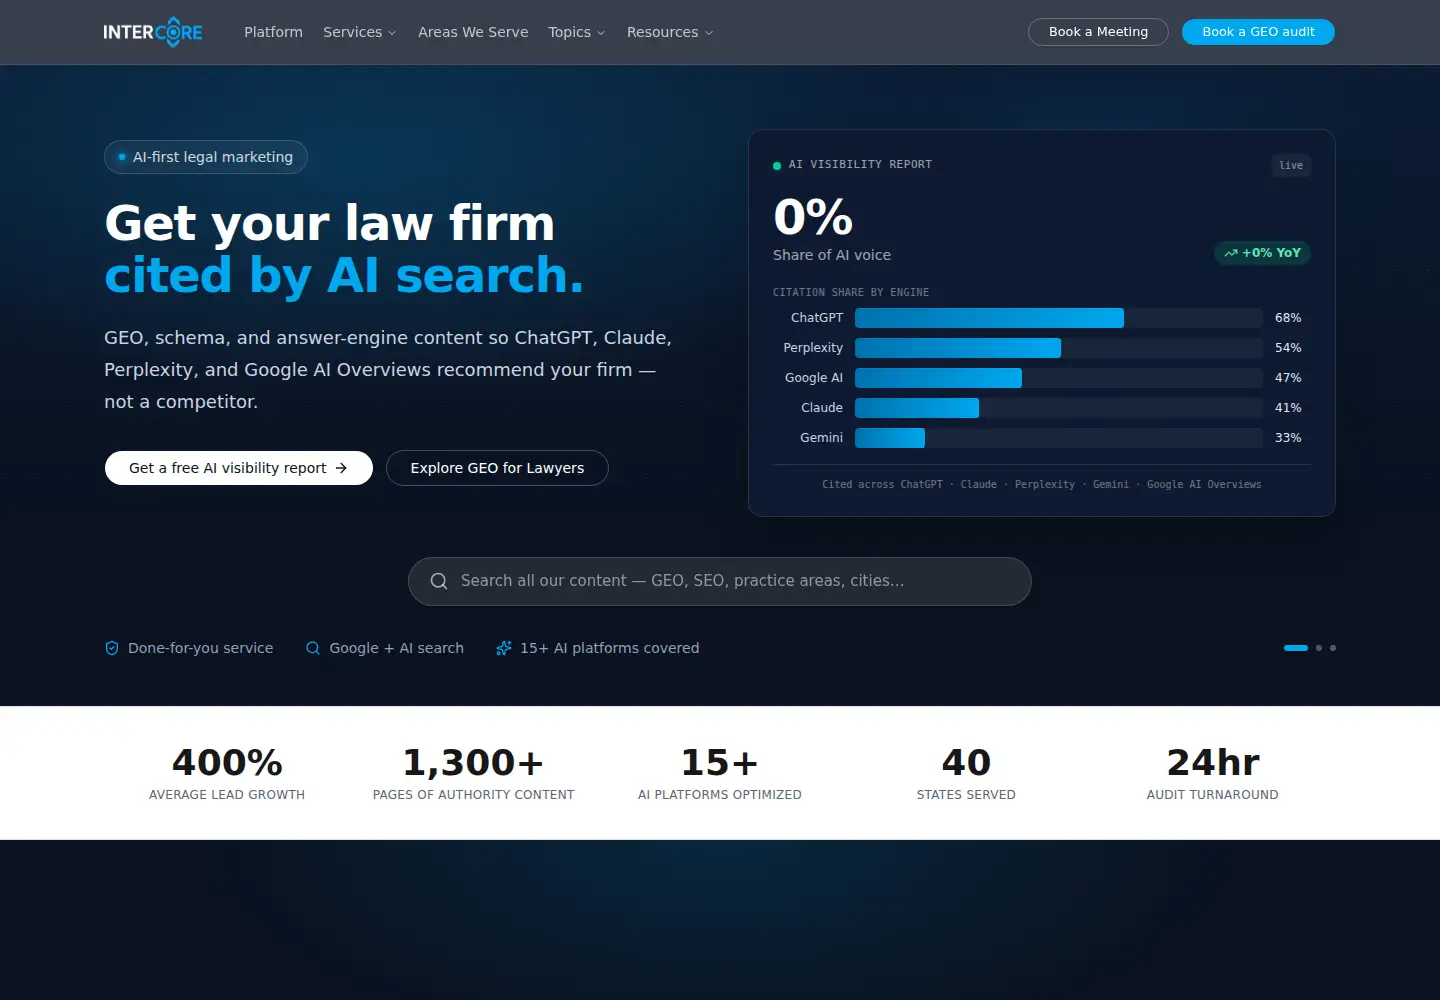1440x1000 pixels.
Task: Click the 400% Average Lead Growth stat
Action: point(227,773)
